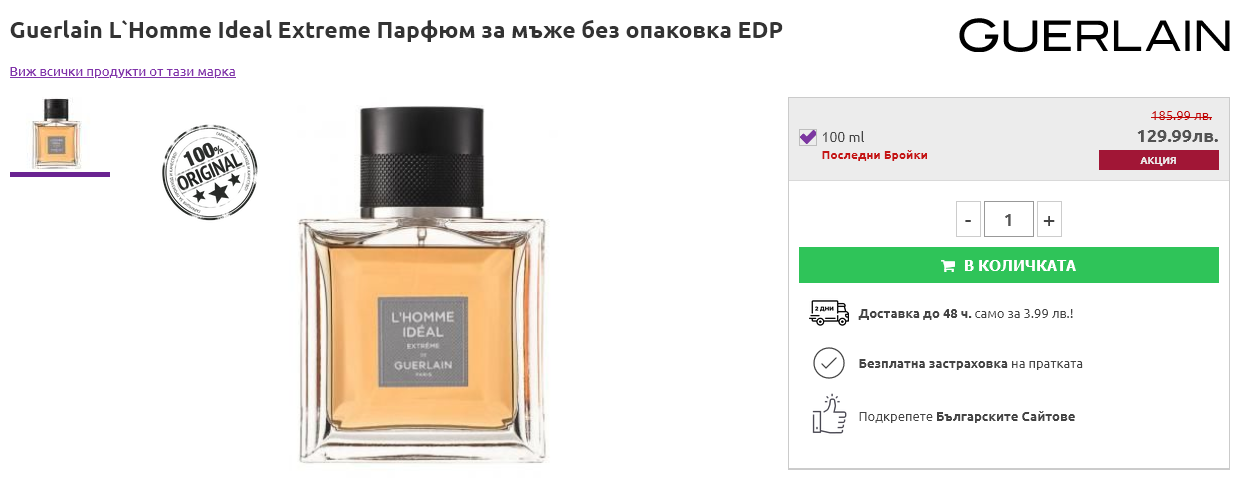Click the circled checkmark insurance icon
The height and width of the screenshot is (479, 1252).
(828, 363)
